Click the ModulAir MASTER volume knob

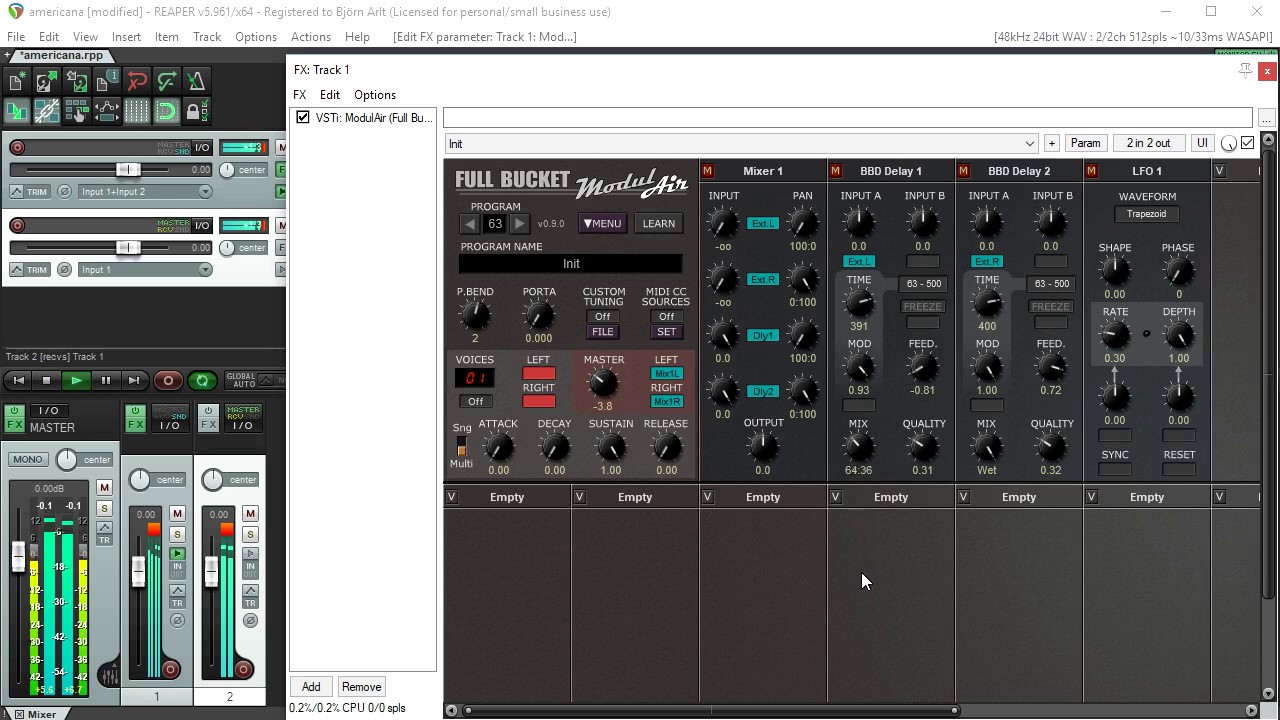pos(603,382)
